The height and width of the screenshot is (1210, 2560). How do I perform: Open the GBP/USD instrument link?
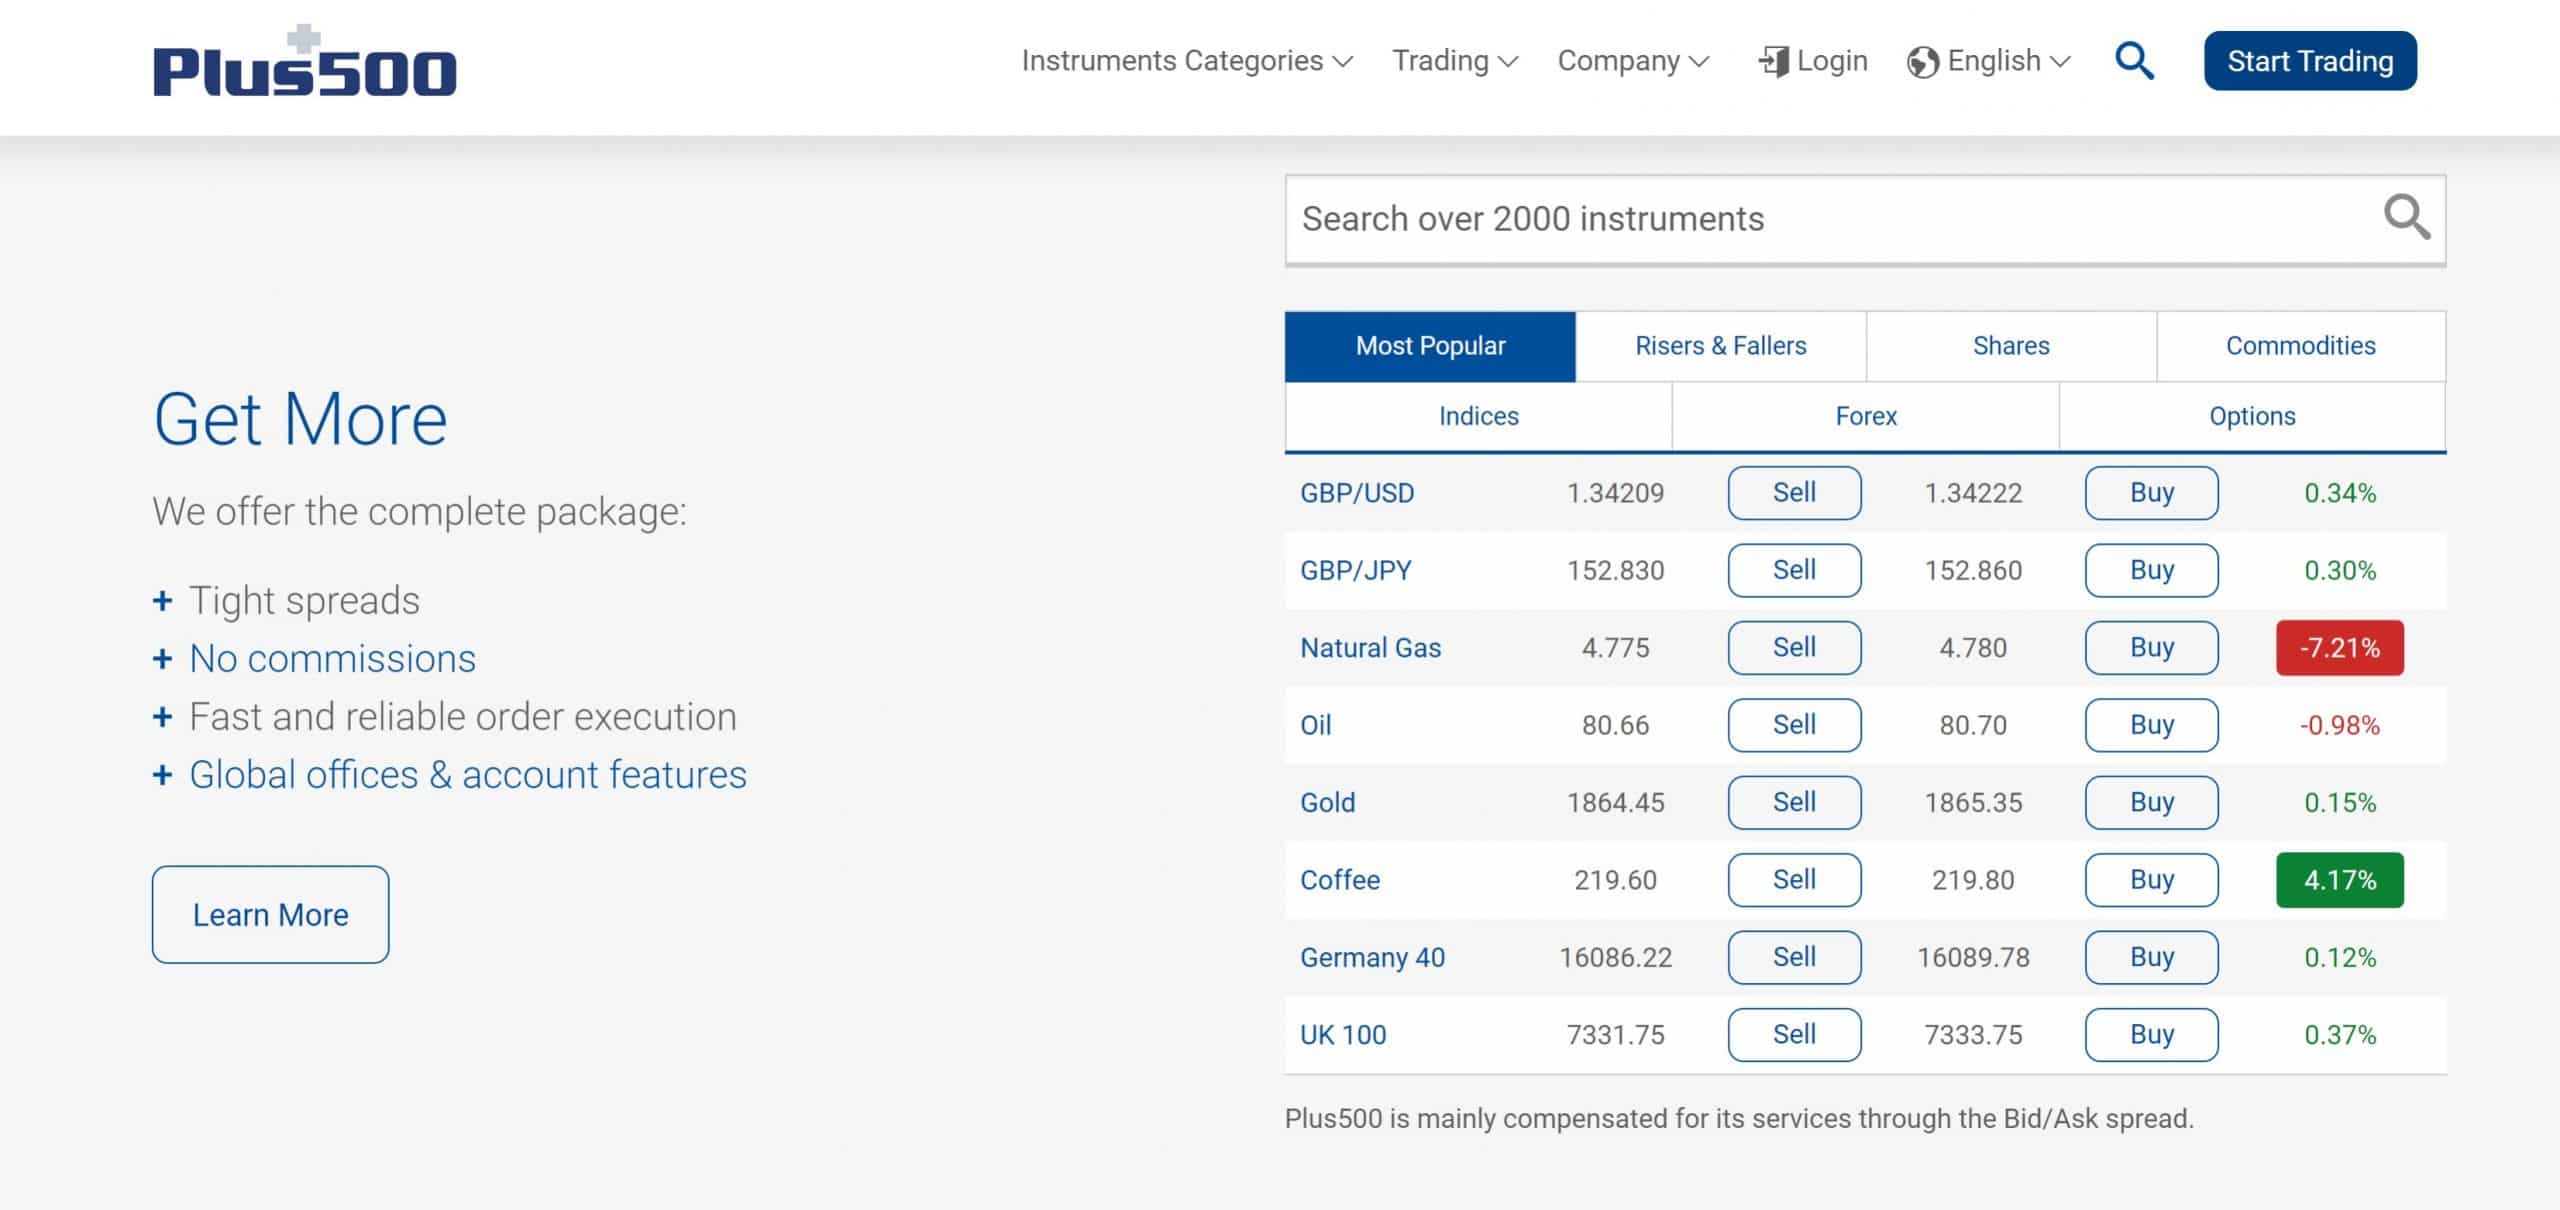click(1357, 493)
